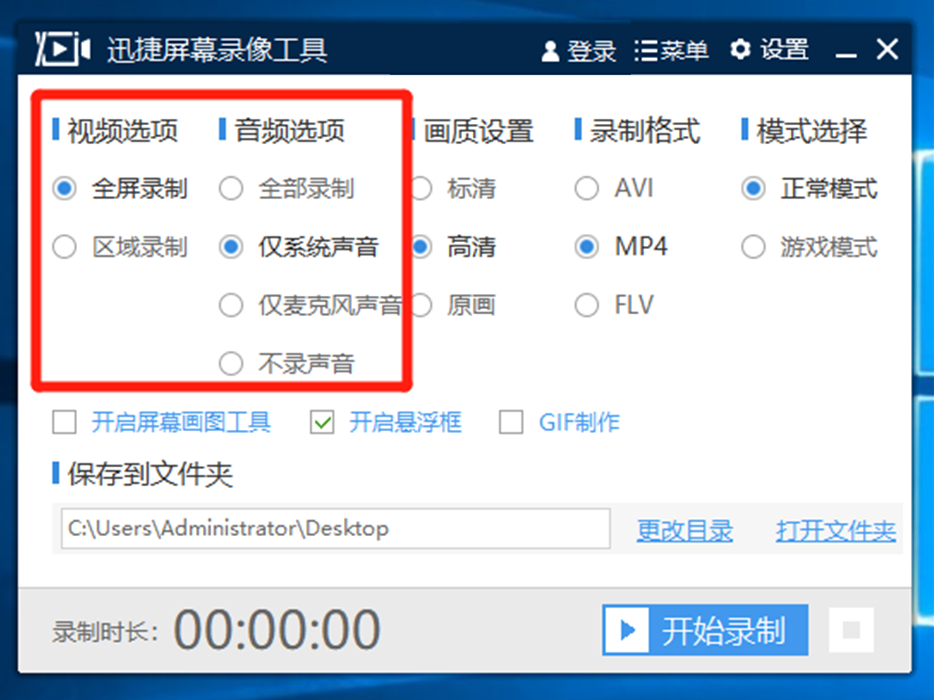Select 正常模式 normal mode

click(754, 189)
